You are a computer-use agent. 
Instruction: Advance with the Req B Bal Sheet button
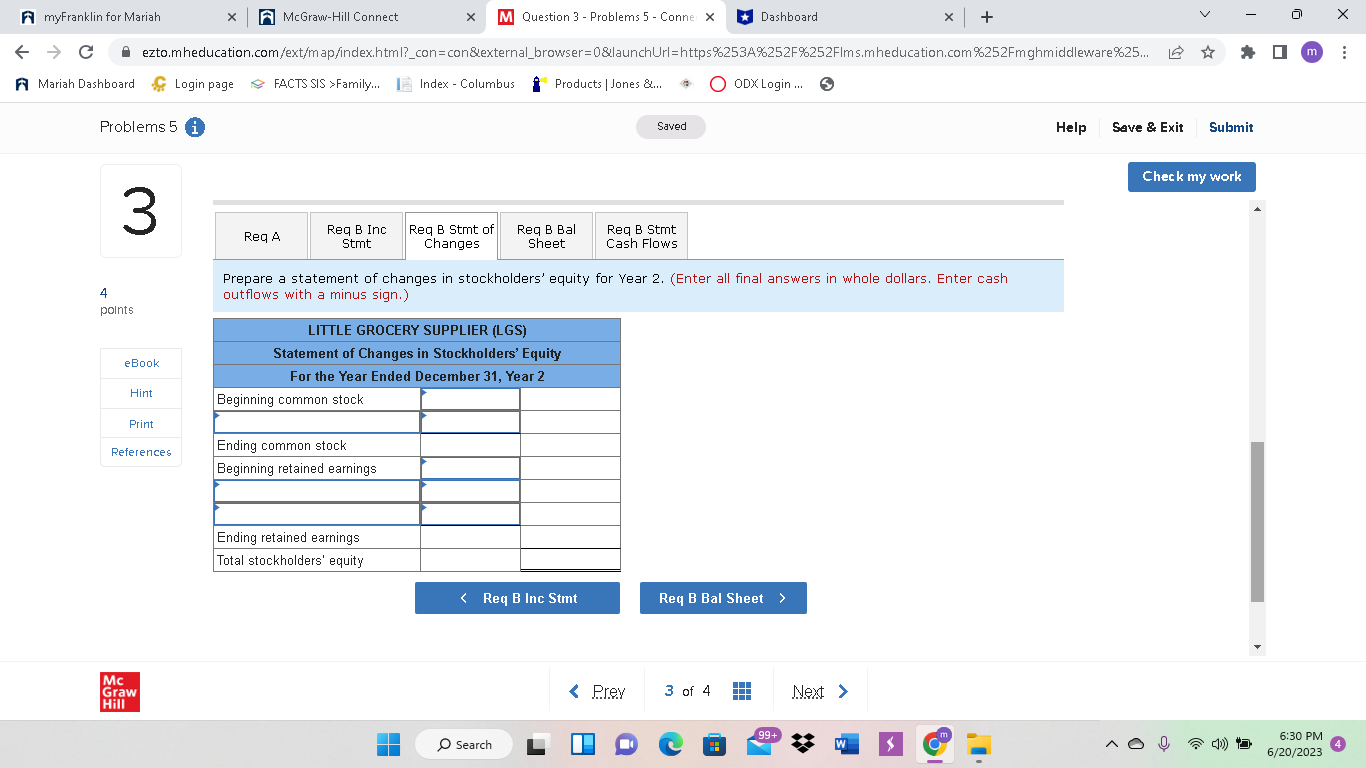coord(723,598)
